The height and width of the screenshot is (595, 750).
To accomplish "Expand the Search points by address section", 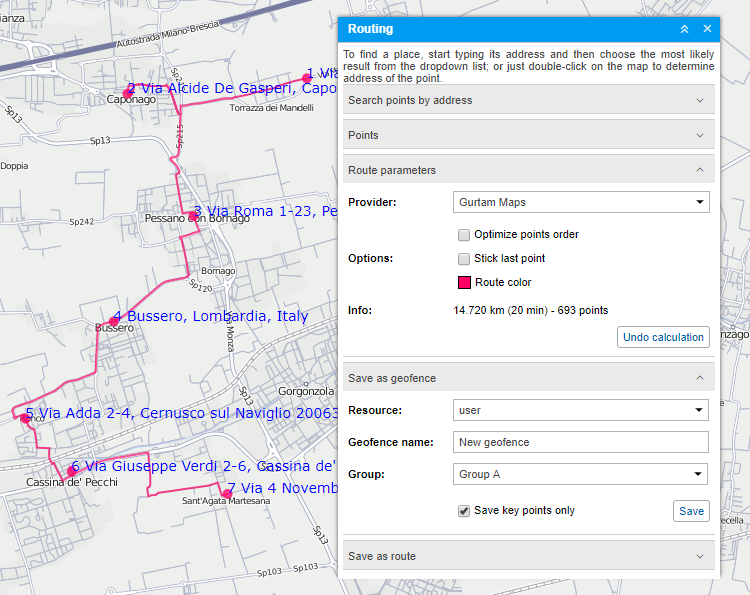I will [528, 100].
